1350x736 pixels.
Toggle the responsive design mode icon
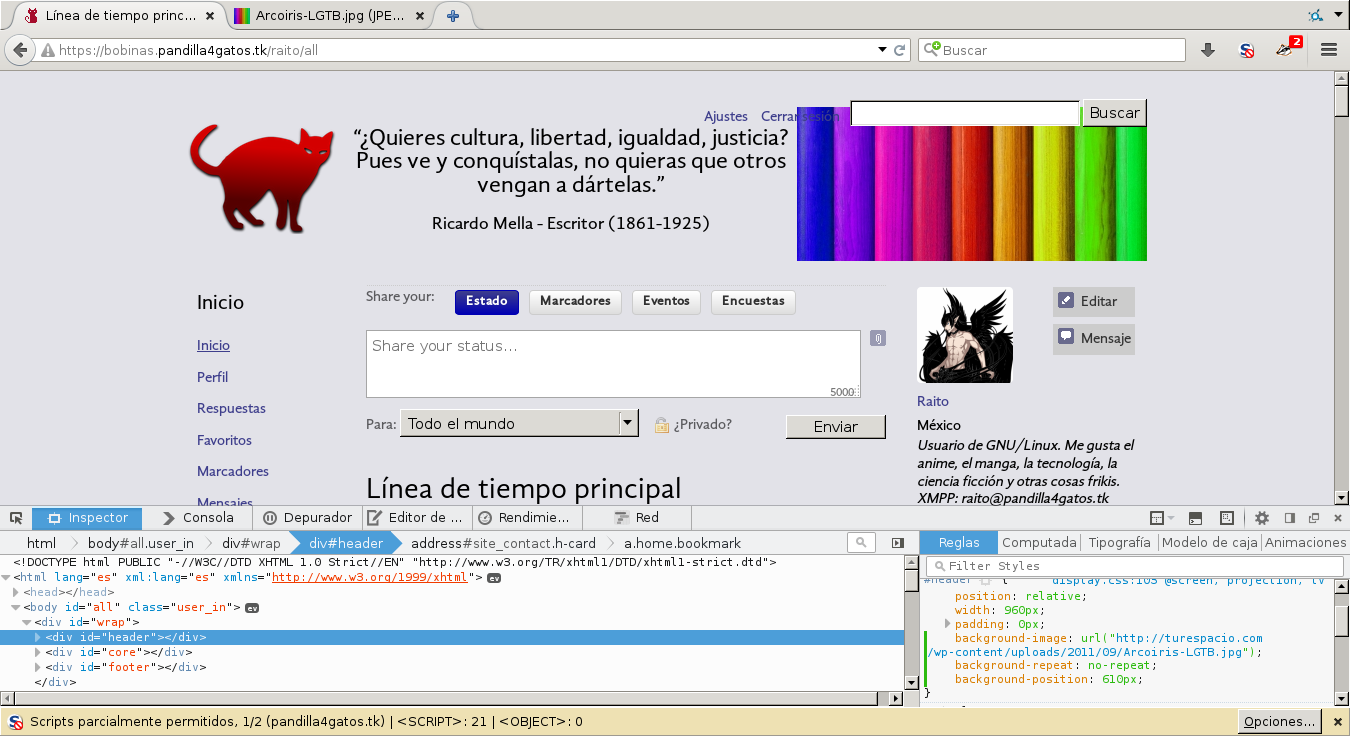1227,518
